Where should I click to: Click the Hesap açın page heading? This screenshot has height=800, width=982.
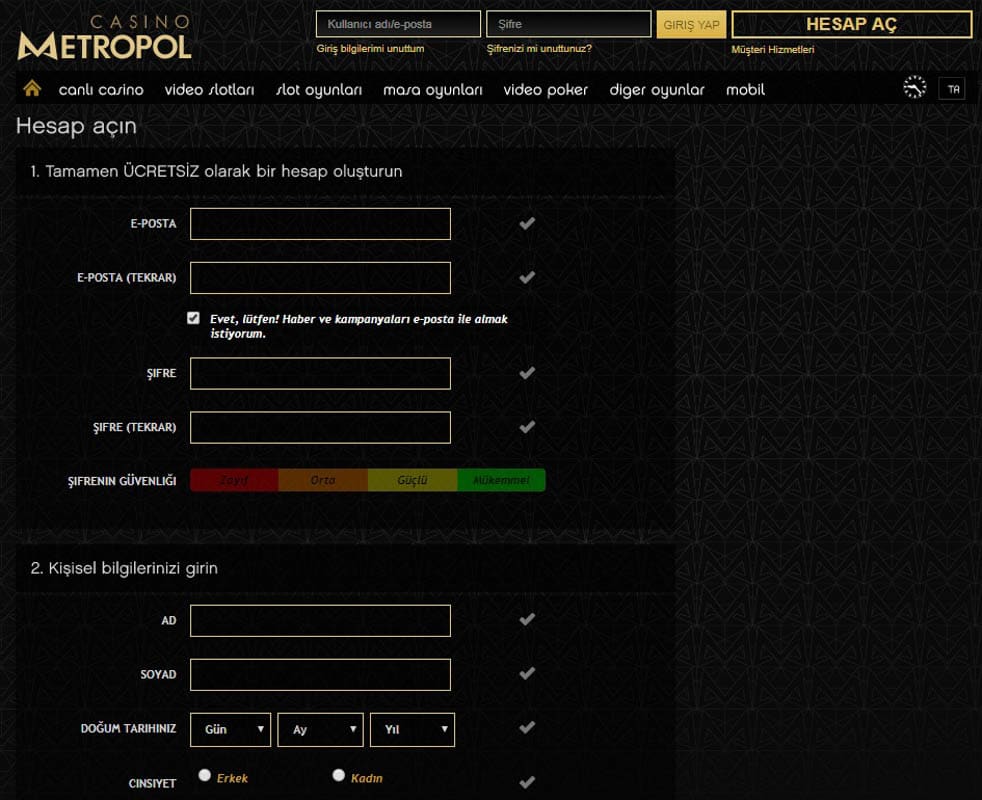pos(76,127)
